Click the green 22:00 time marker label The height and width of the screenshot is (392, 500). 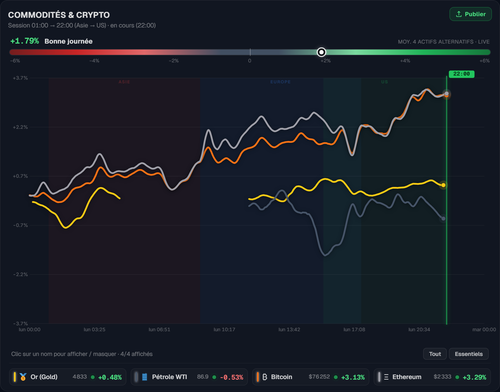(x=462, y=74)
